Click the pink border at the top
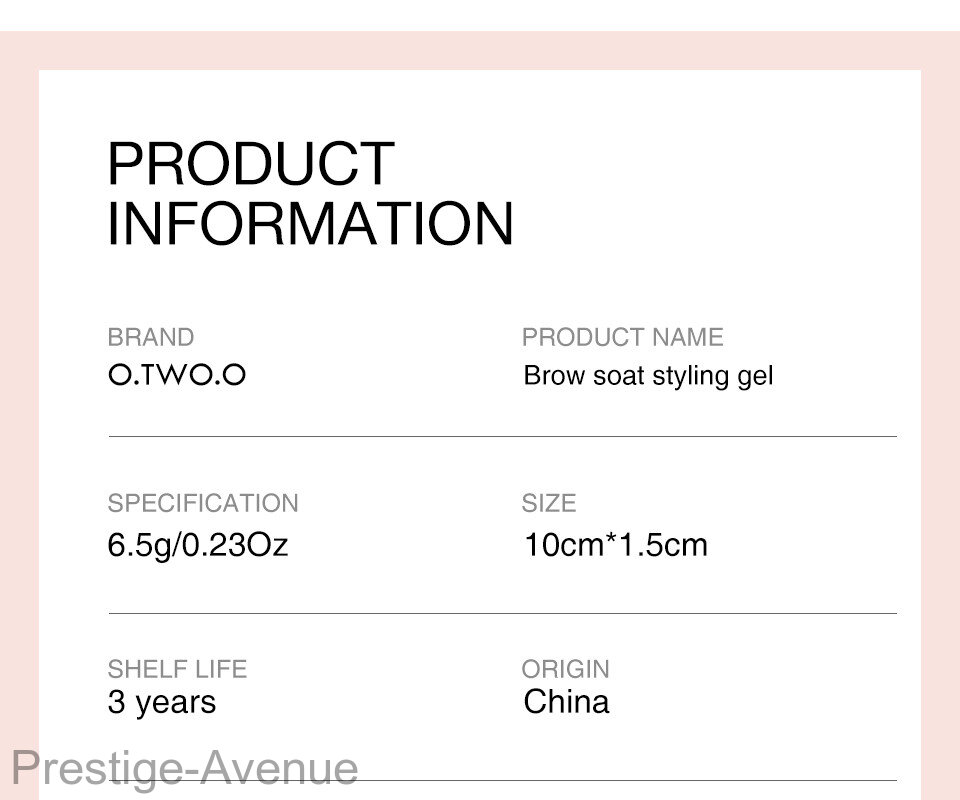960x800 pixels. [x=480, y=51]
